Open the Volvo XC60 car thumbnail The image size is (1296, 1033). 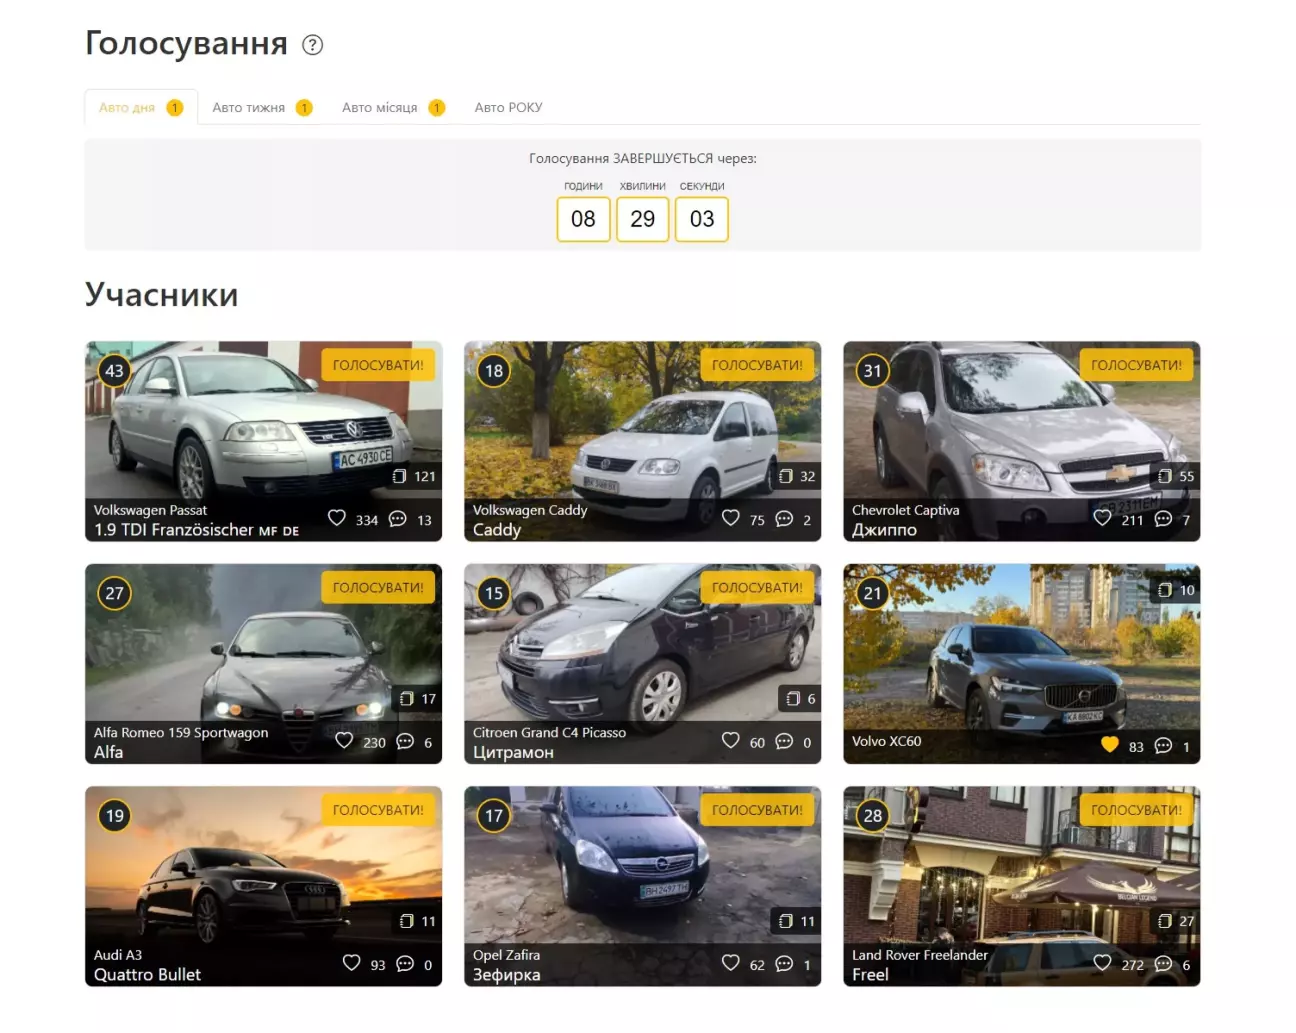point(1021,663)
